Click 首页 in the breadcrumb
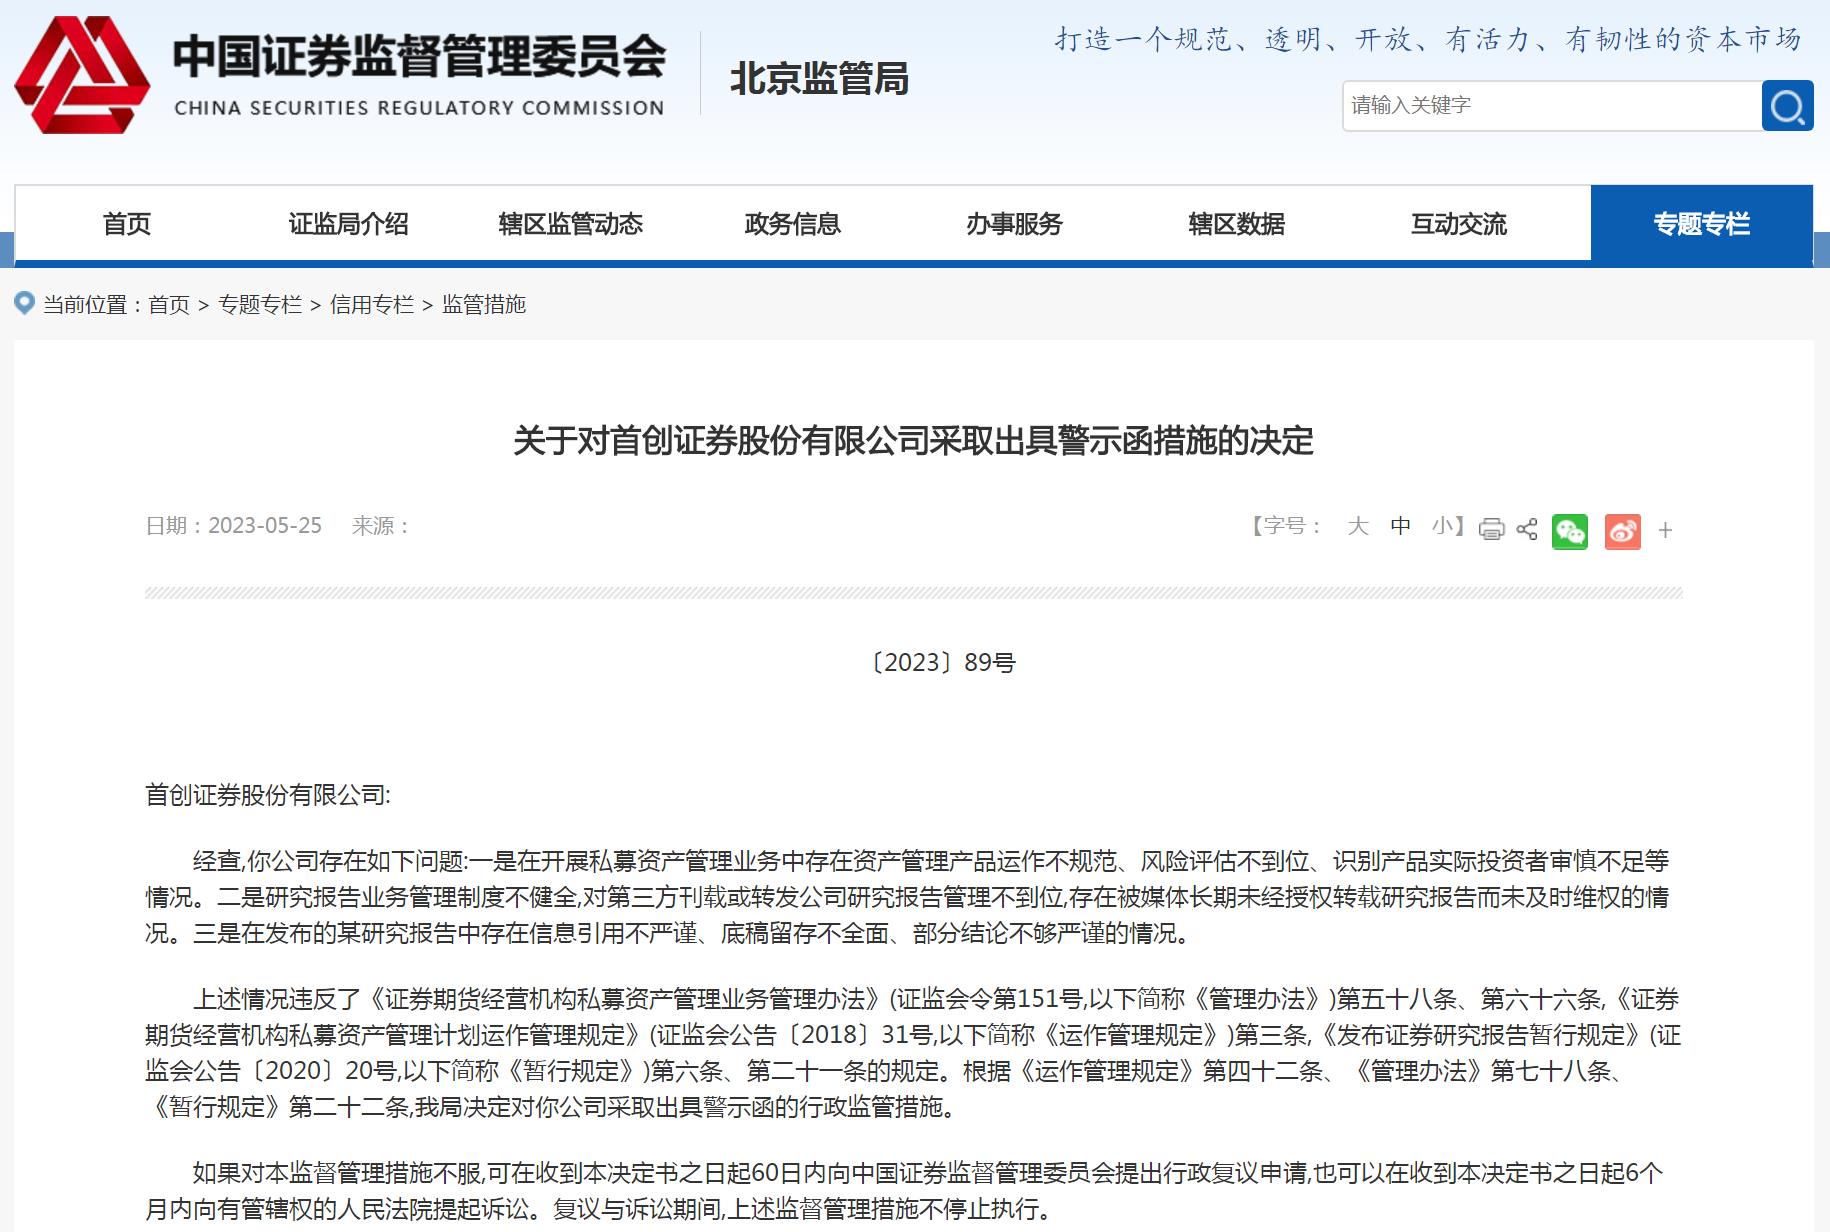This screenshot has width=1830, height=1232. coord(169,304)
